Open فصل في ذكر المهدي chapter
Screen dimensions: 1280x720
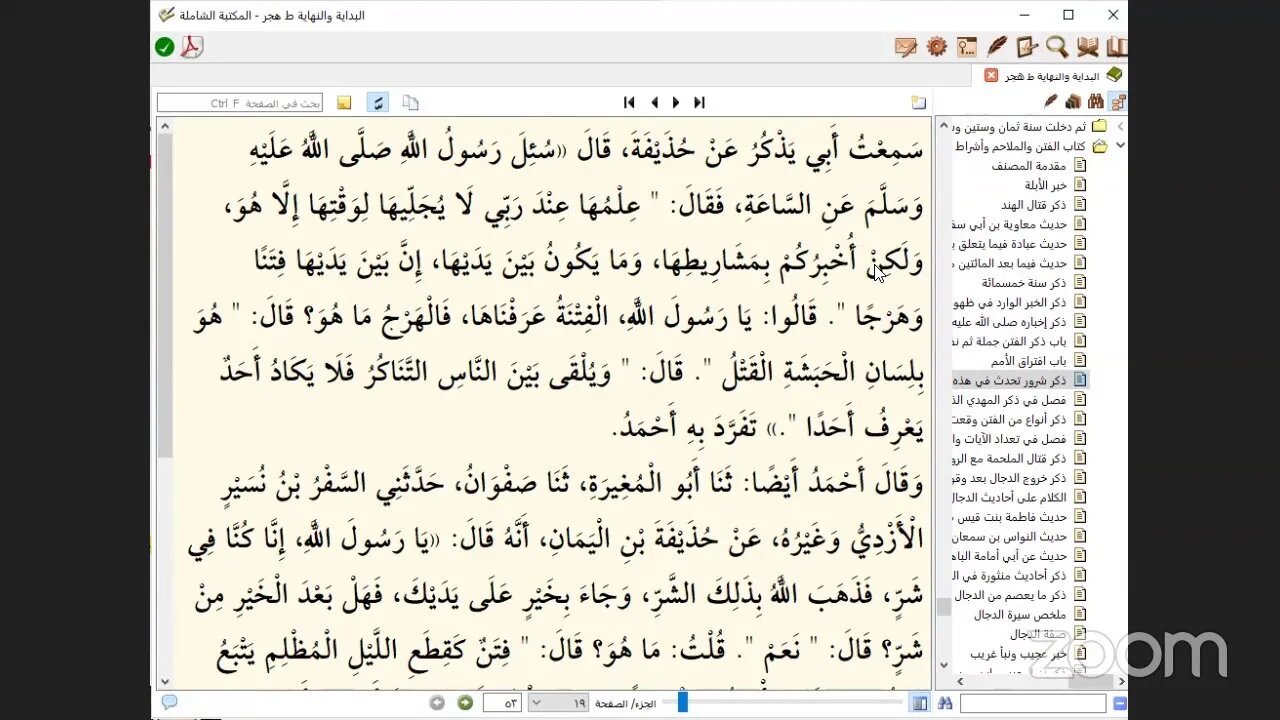[1010, 399]
